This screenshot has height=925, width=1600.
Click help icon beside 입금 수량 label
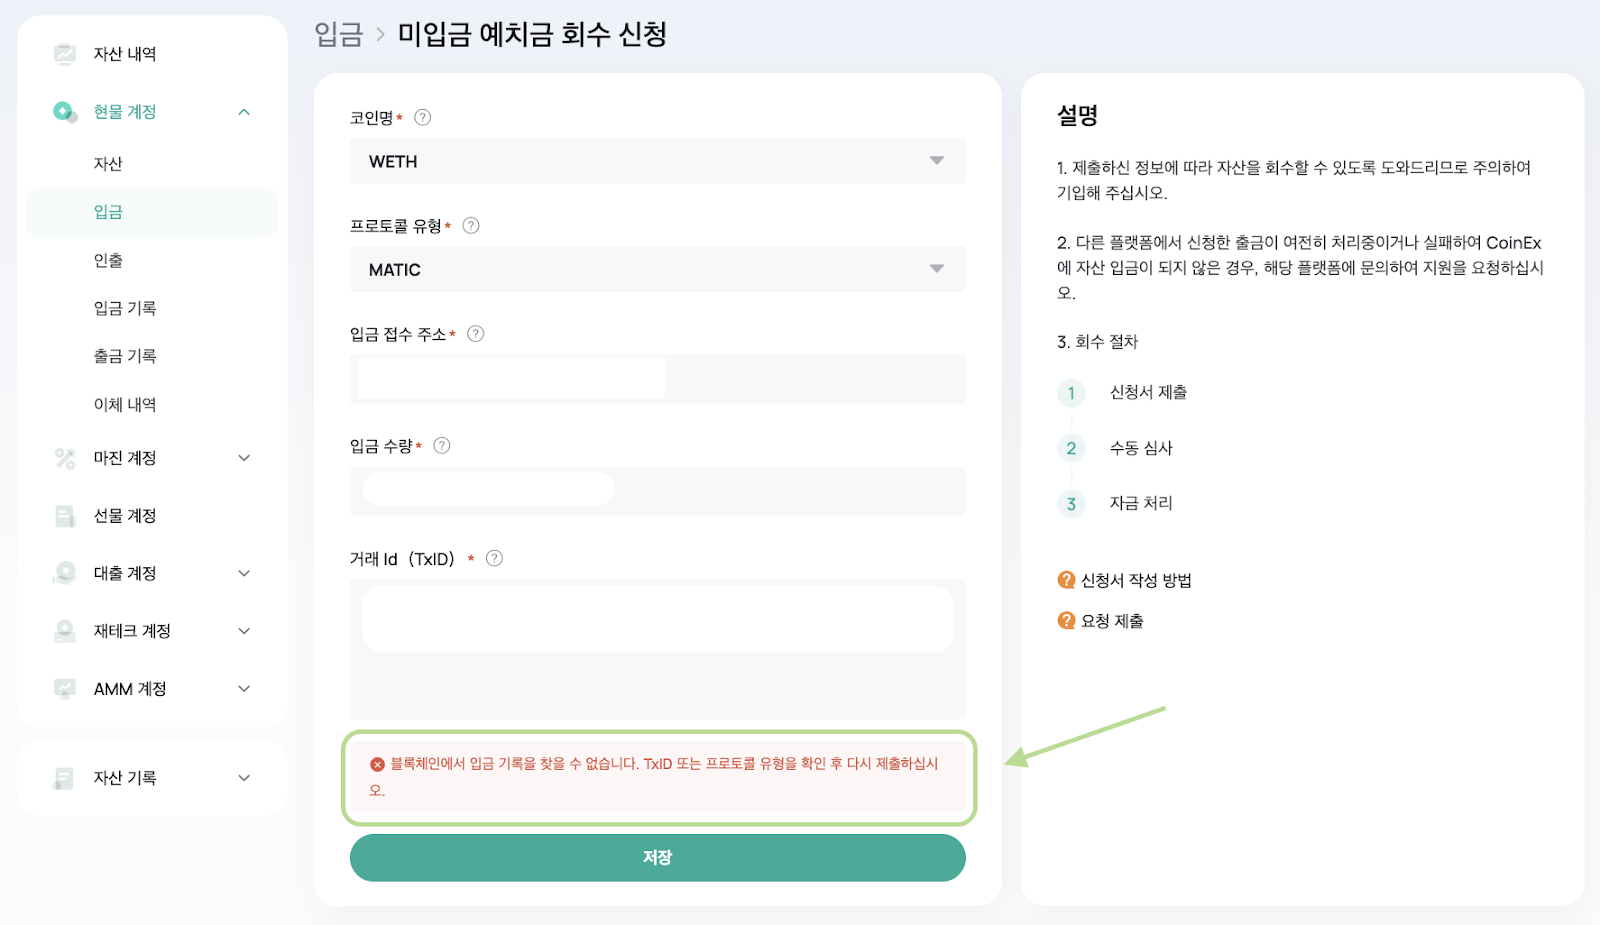click(x=442, y=446)
